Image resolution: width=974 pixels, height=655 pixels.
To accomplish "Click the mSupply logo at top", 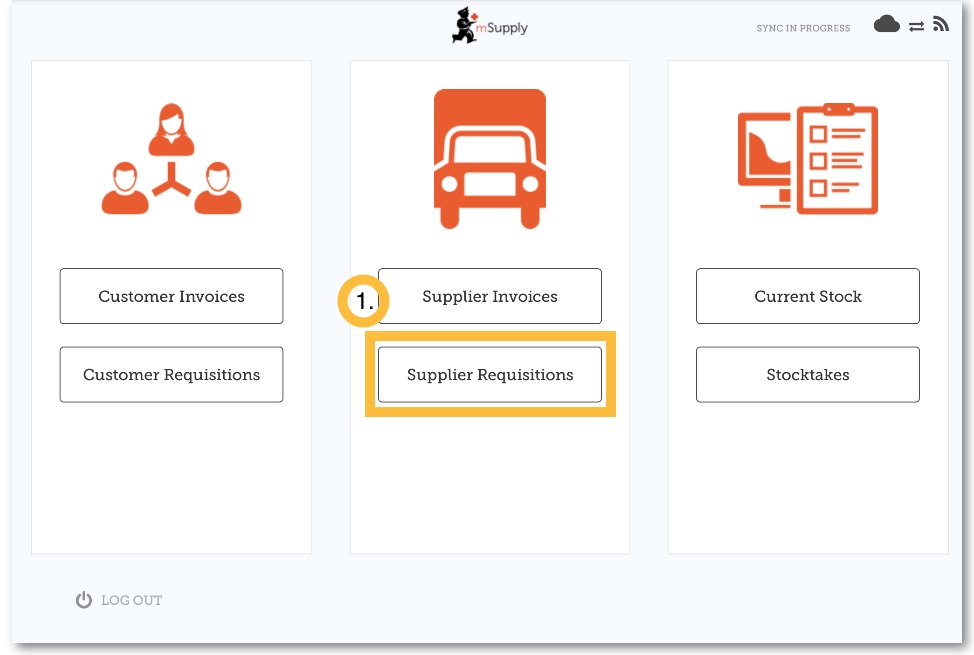I will [489, 27].
